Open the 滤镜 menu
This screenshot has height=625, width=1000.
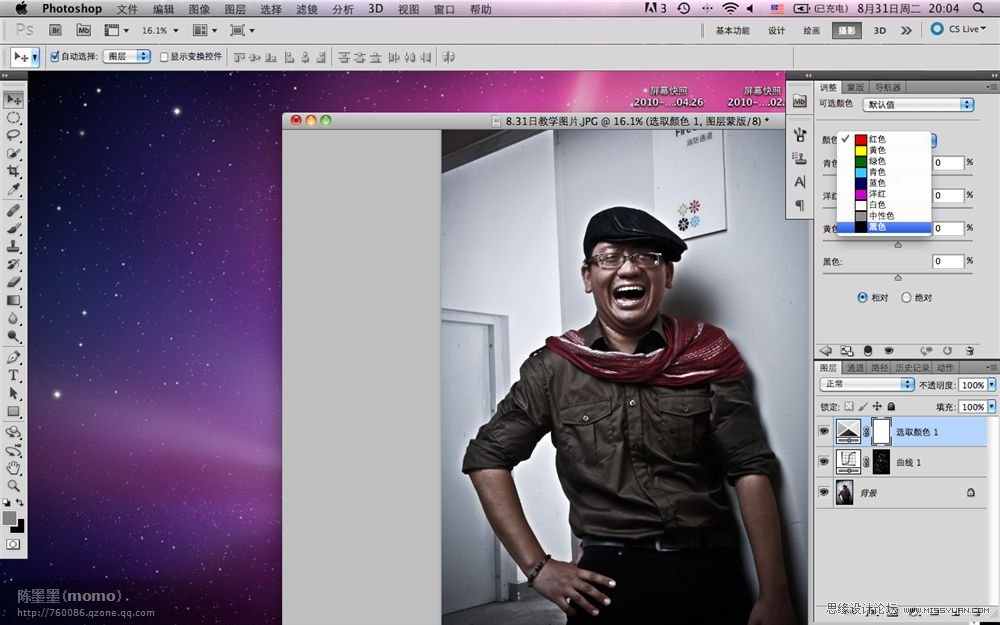point(307,9)
